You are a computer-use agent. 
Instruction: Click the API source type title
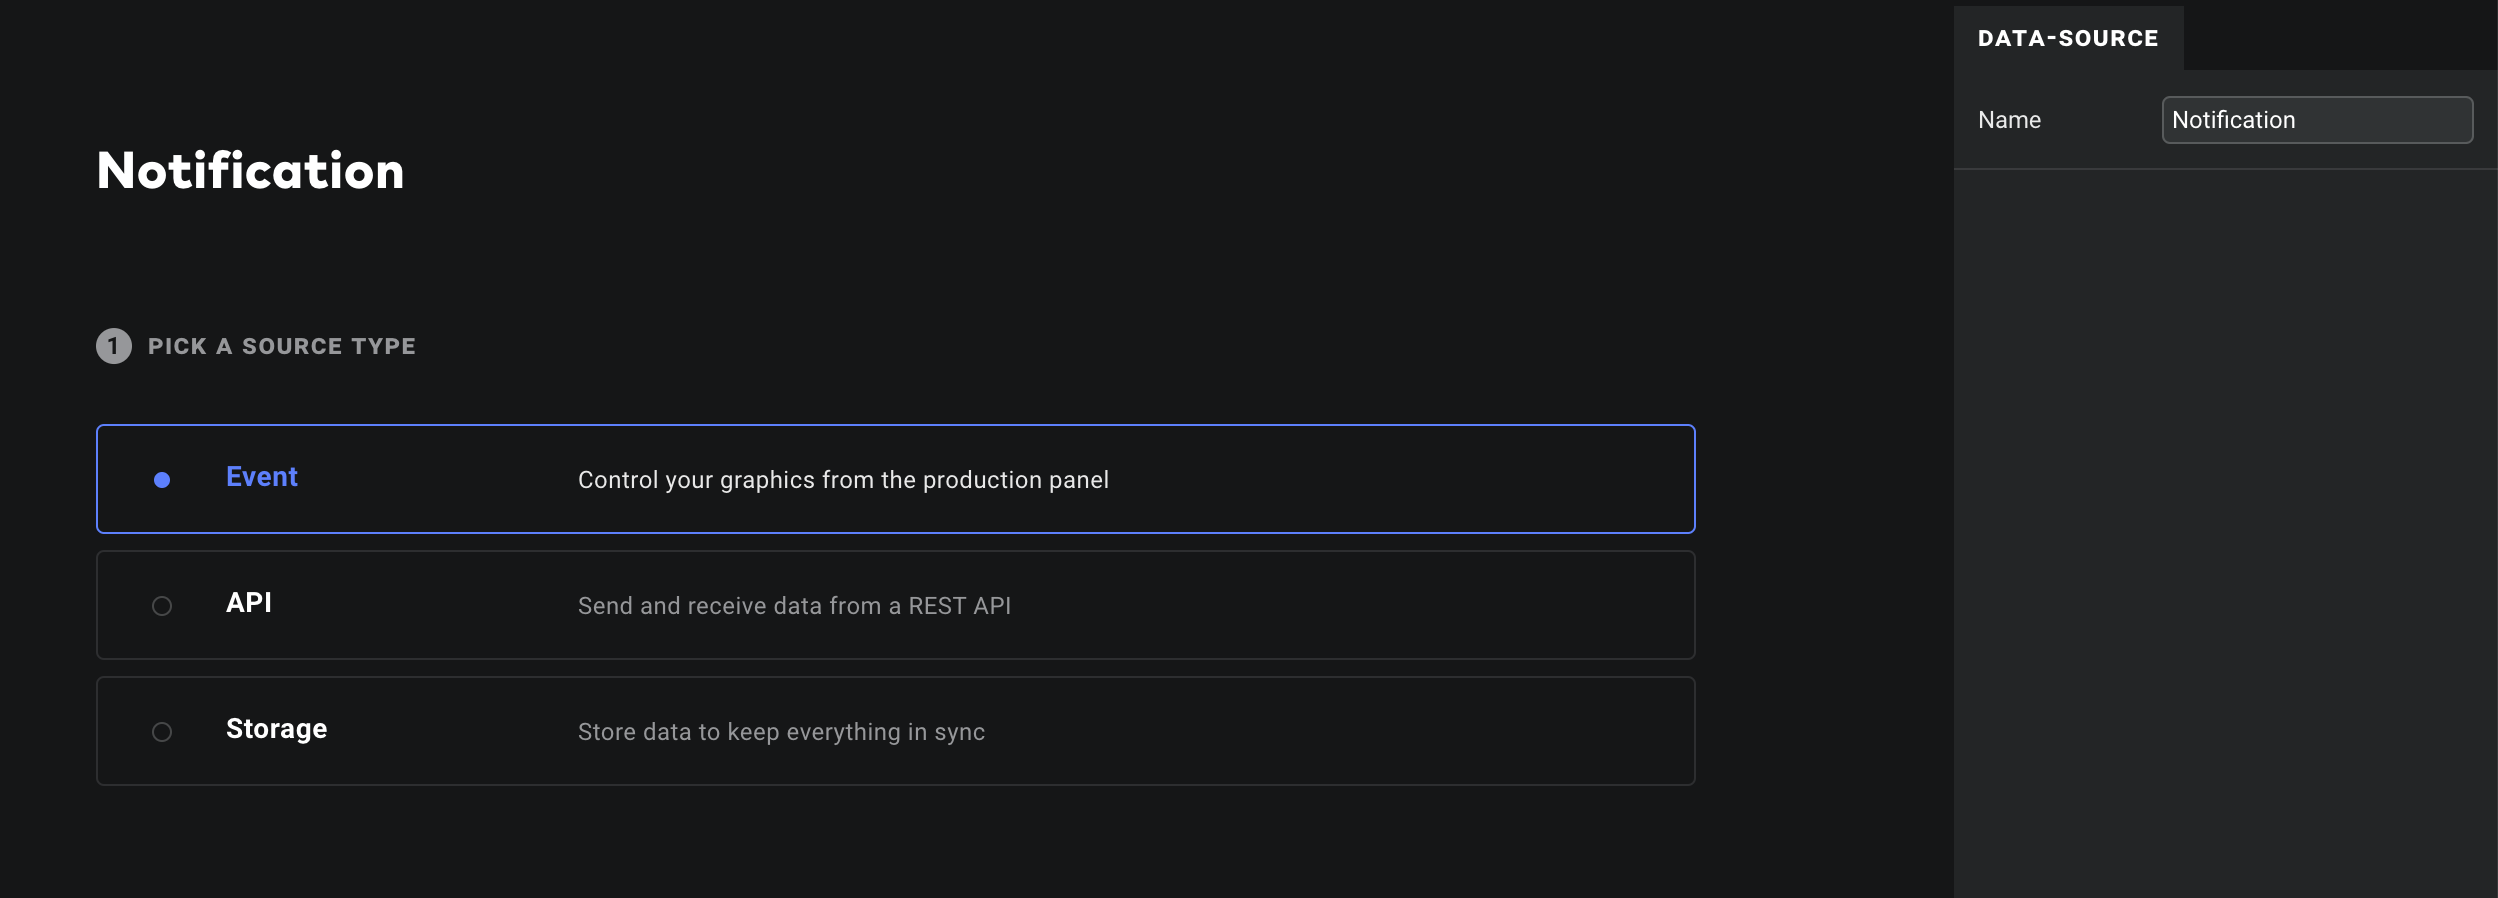click(249, 603)
